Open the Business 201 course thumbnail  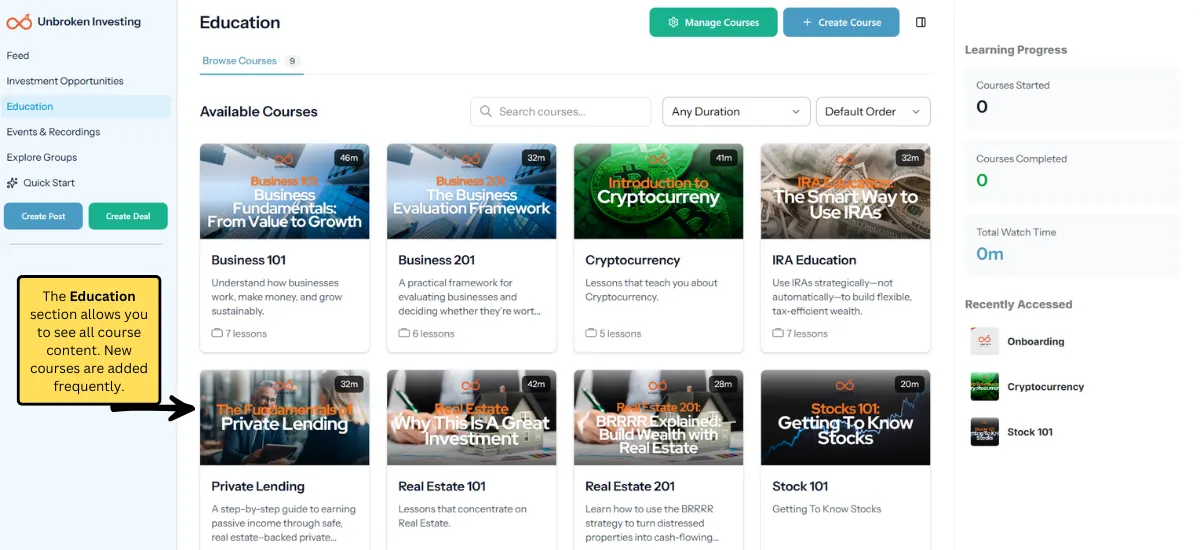click(x=472, y=191)
